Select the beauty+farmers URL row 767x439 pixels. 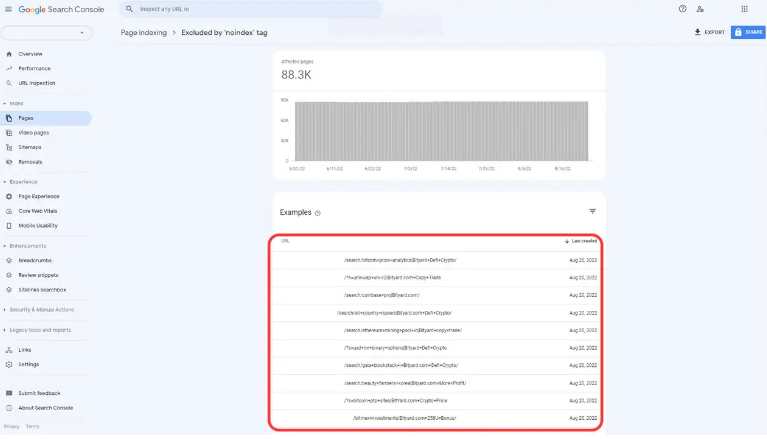tap(436, 383)
